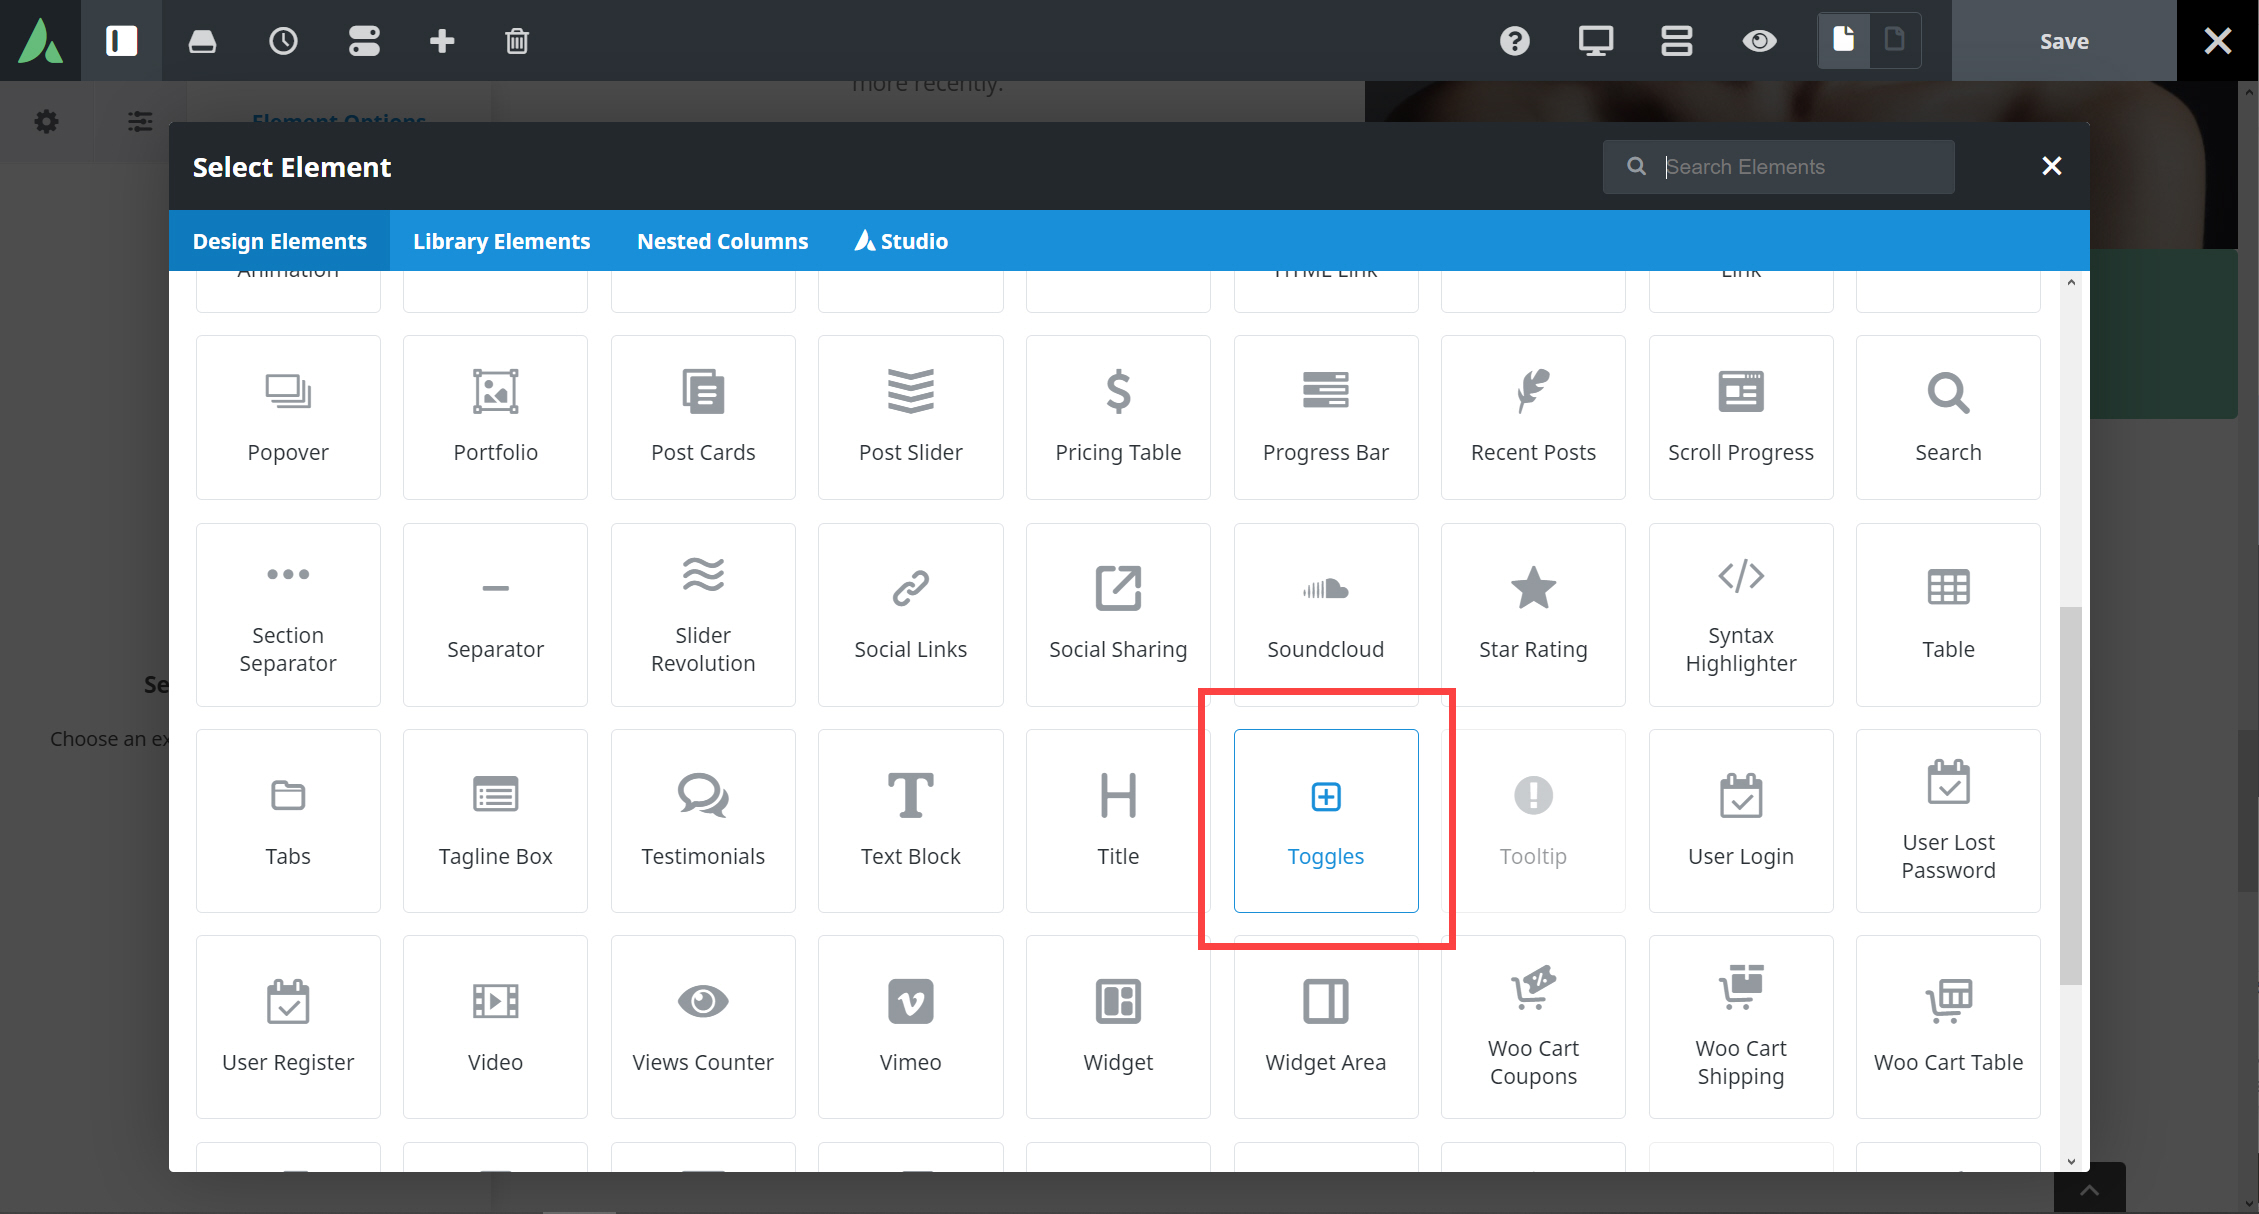Open the Nested Columns tab
This screenshot has height=1214, width=2259.
click(722, 241)
